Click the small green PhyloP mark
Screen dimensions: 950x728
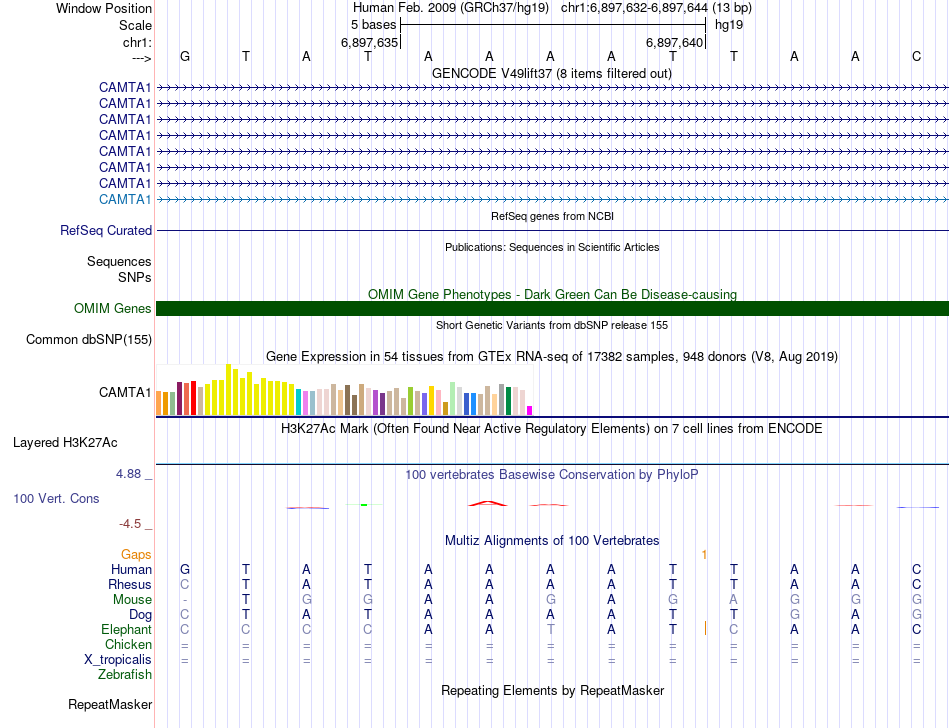pos(364,505)
